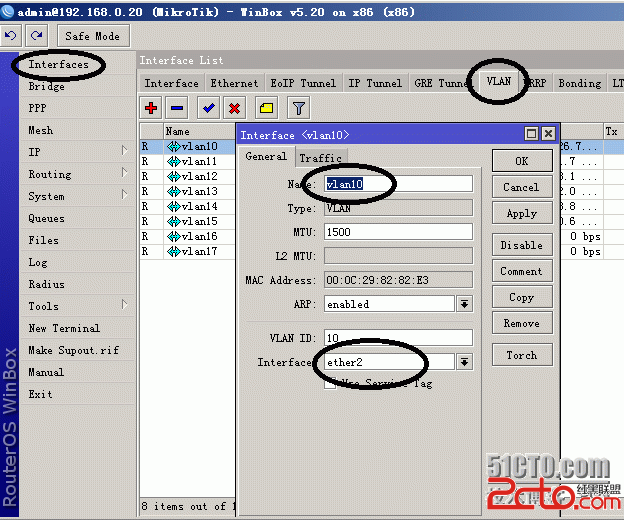Close the Interface vlan10 dialog
Screen dimensions: 624x520
point(548,134)
